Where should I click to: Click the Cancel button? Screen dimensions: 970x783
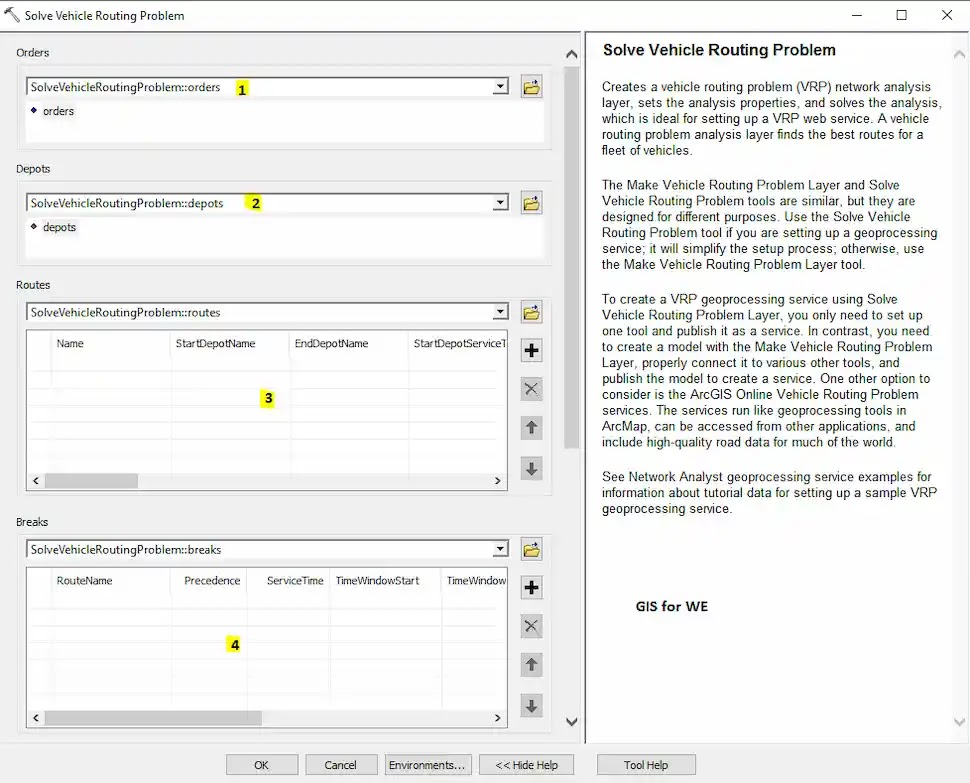coord(341,765)
